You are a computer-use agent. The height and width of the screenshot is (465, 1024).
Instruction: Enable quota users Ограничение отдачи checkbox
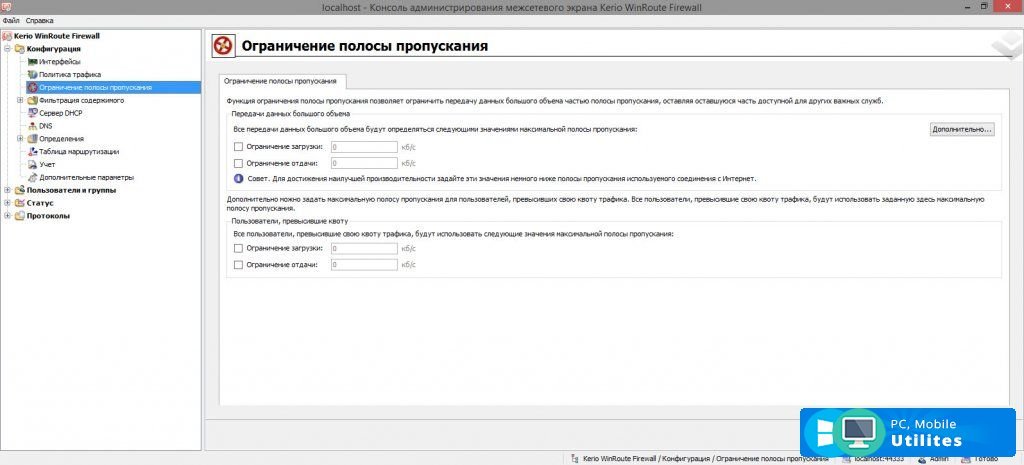click(x=238, y=265)
